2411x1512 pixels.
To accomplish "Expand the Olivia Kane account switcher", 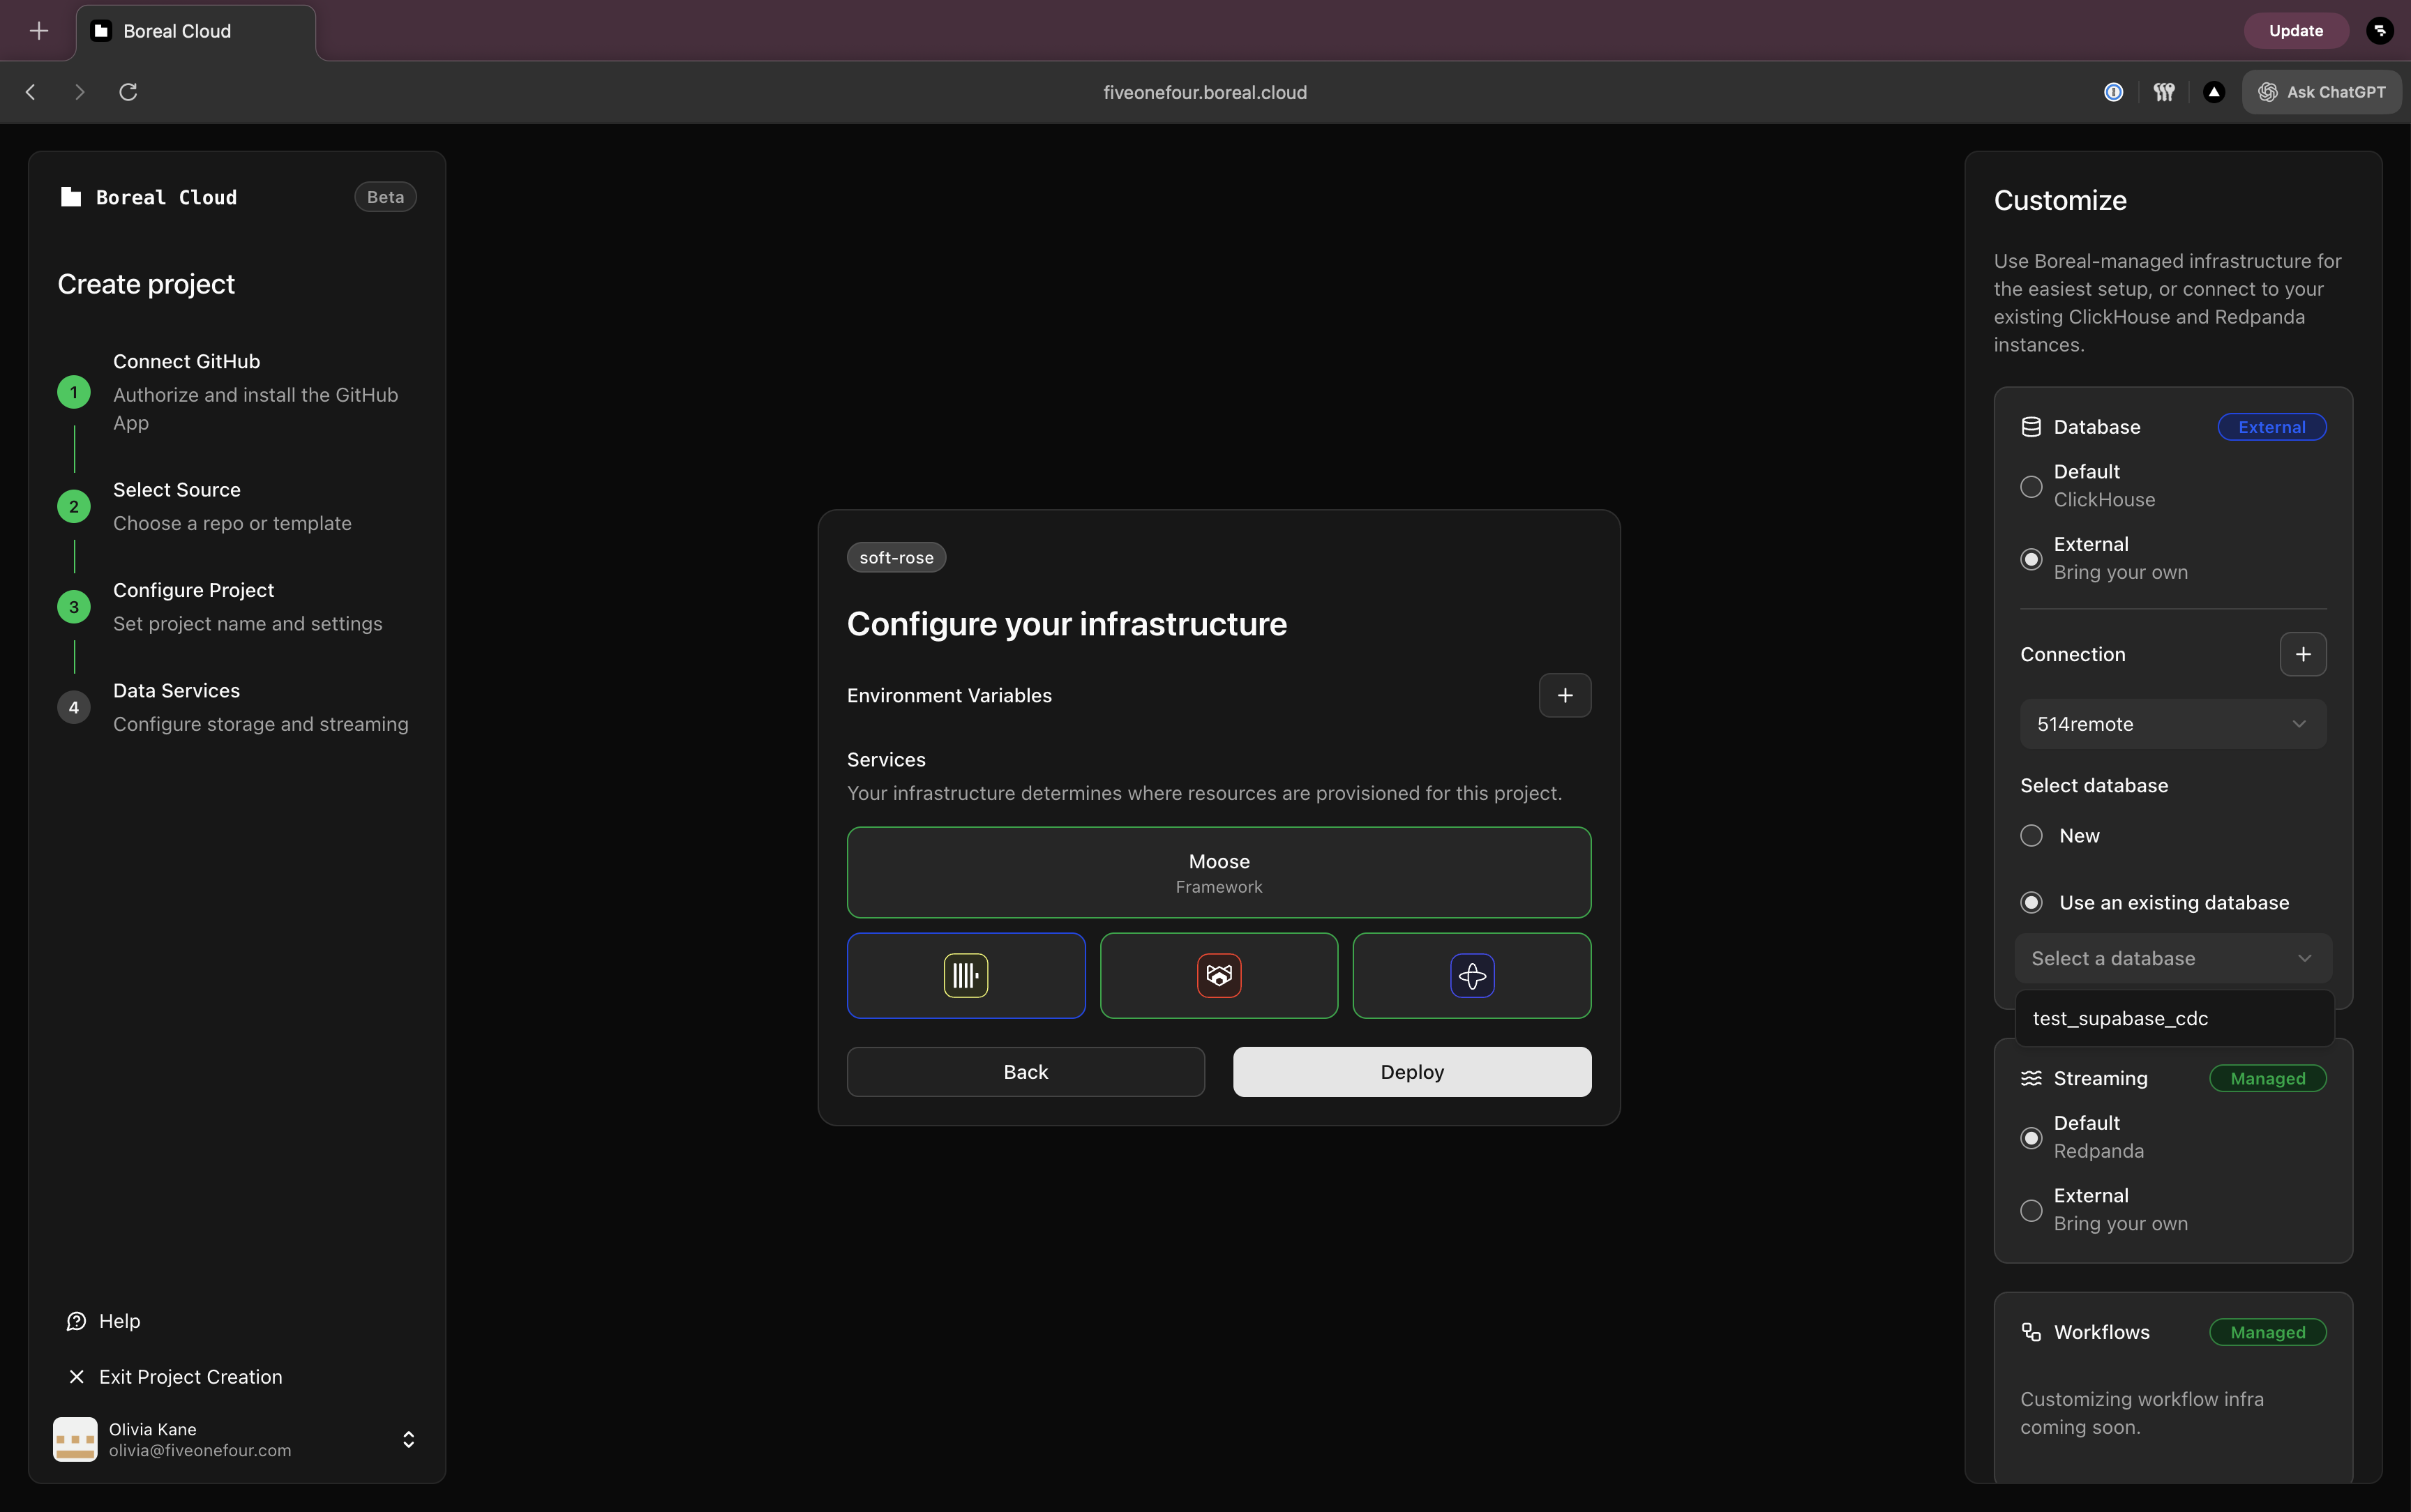I will [408, 1439].
